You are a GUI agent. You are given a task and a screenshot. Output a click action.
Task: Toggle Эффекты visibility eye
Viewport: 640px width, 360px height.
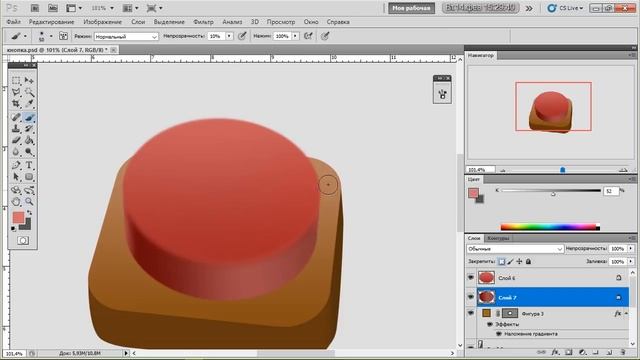pos(489,324)
